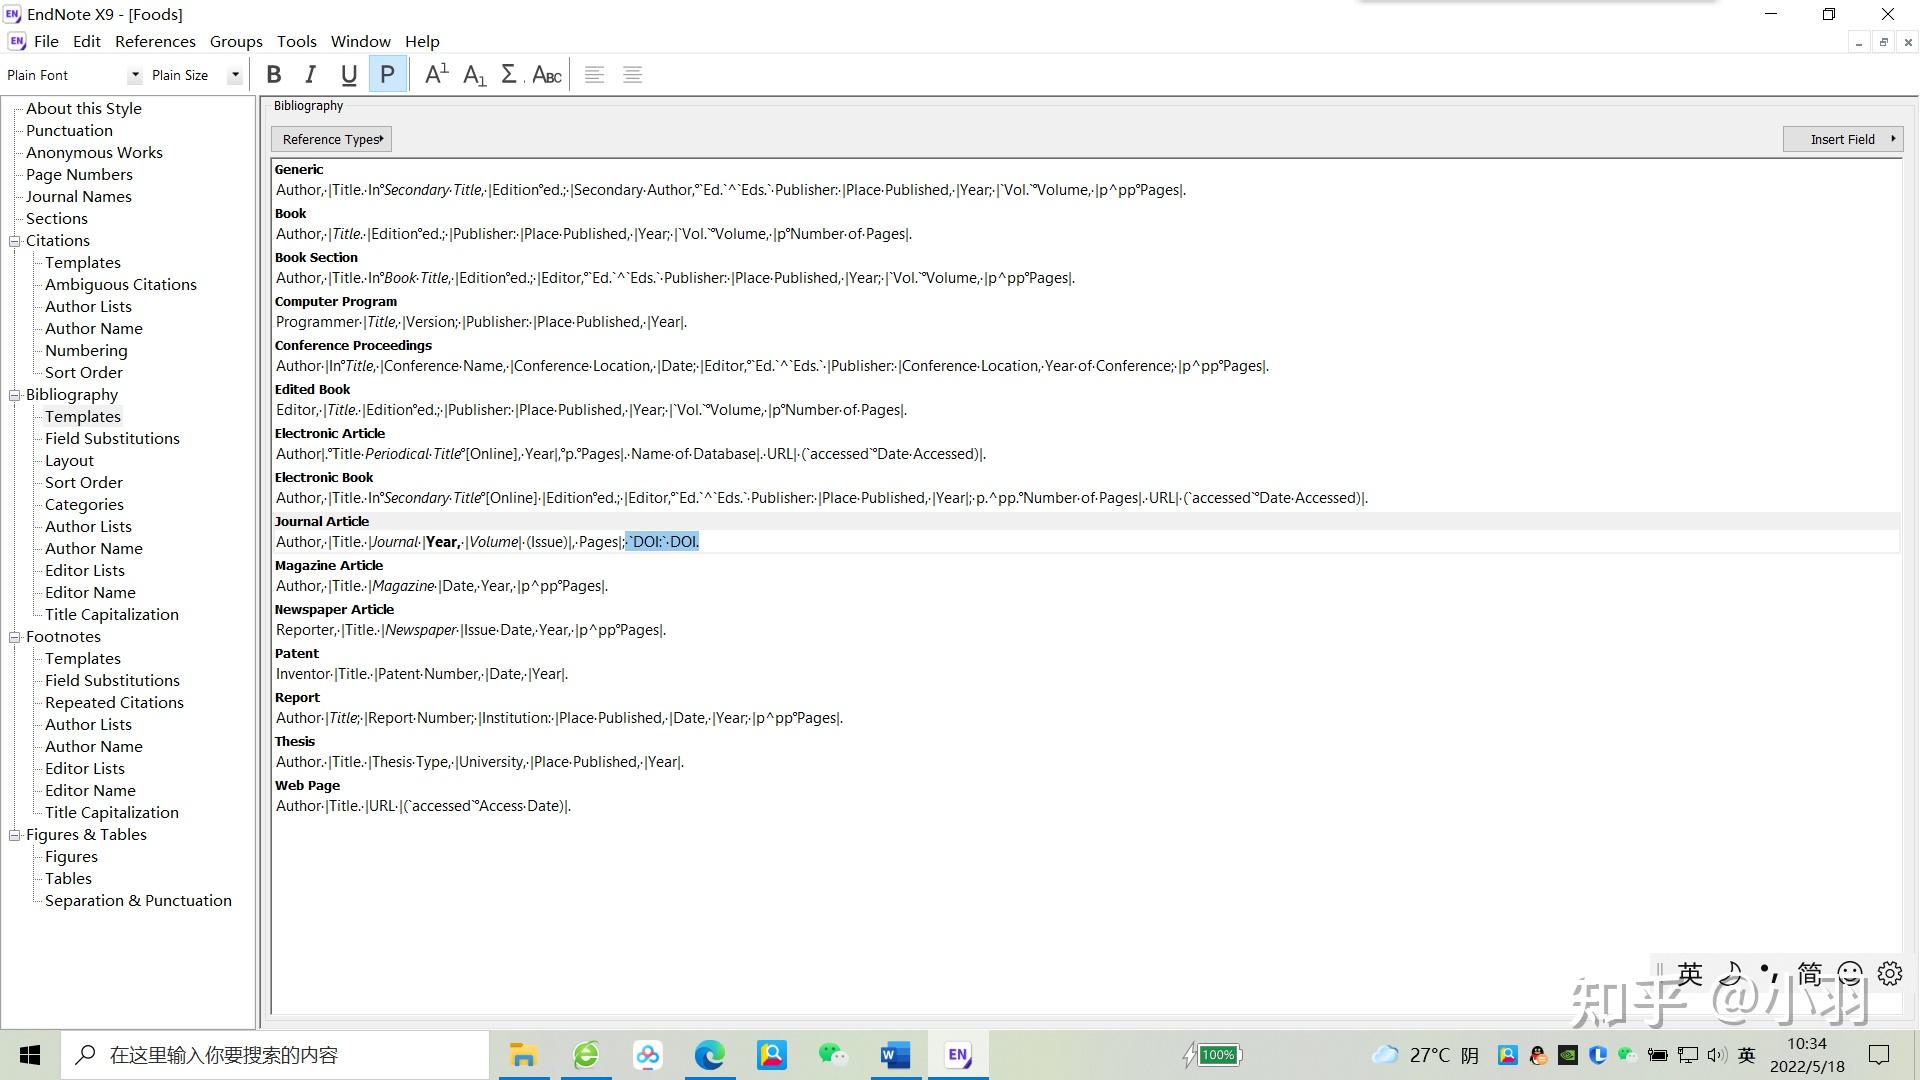Collapse the Citations tree node
This screenshot has width=1920, height=1080.
pos(15,241)
